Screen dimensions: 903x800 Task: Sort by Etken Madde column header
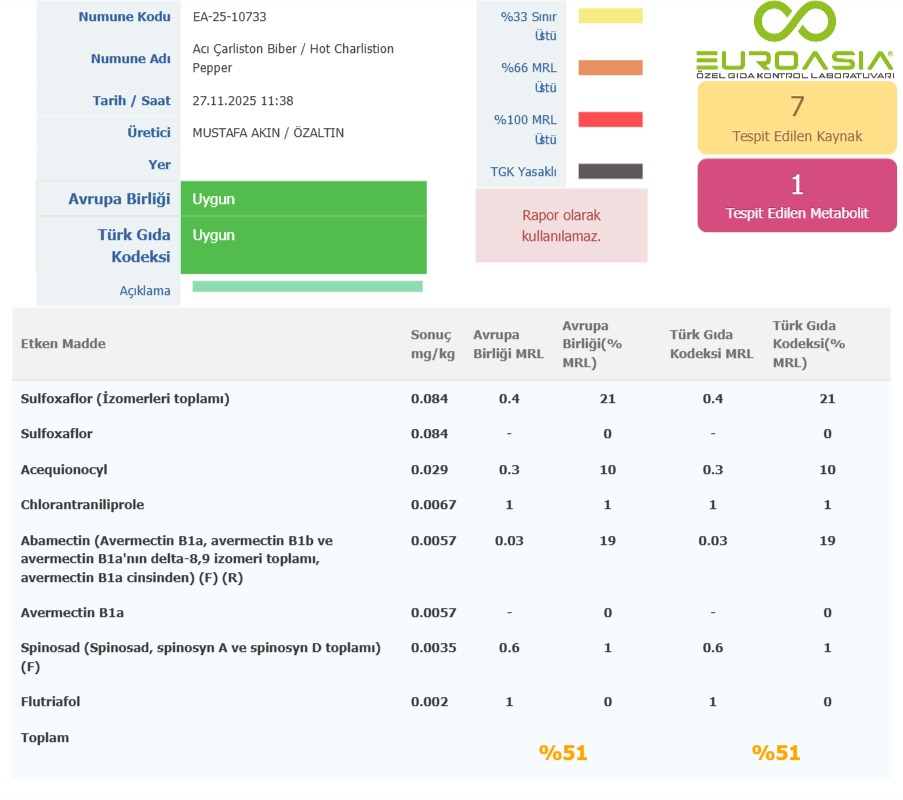(x=63, y=344)
